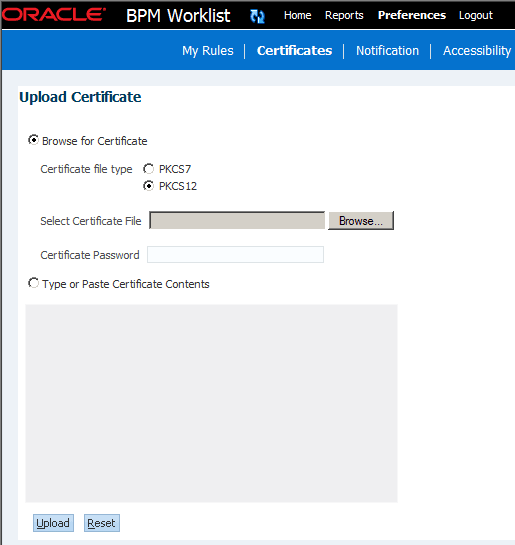The image size is (515, 545).
Task: Switch to the Accessibility tab
Action: point(477,51)
